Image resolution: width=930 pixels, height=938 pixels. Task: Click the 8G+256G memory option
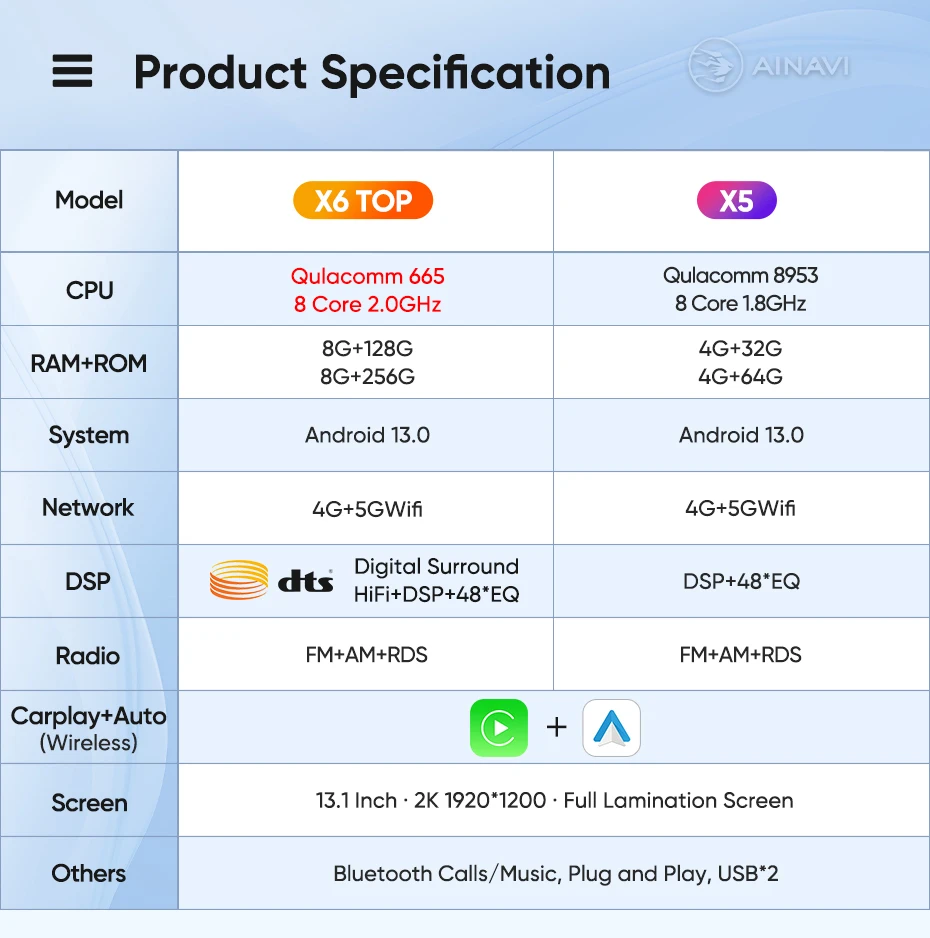click(367, 377)
